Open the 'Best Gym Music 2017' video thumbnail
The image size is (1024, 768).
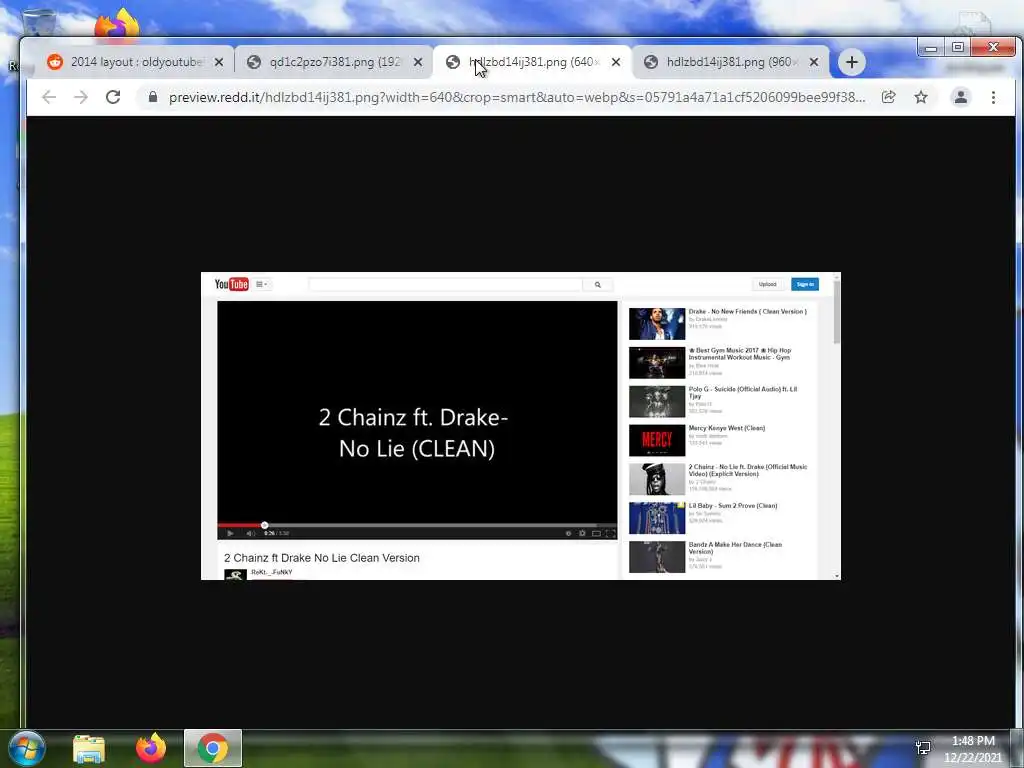pyautogui.click(x=657, y=362)
